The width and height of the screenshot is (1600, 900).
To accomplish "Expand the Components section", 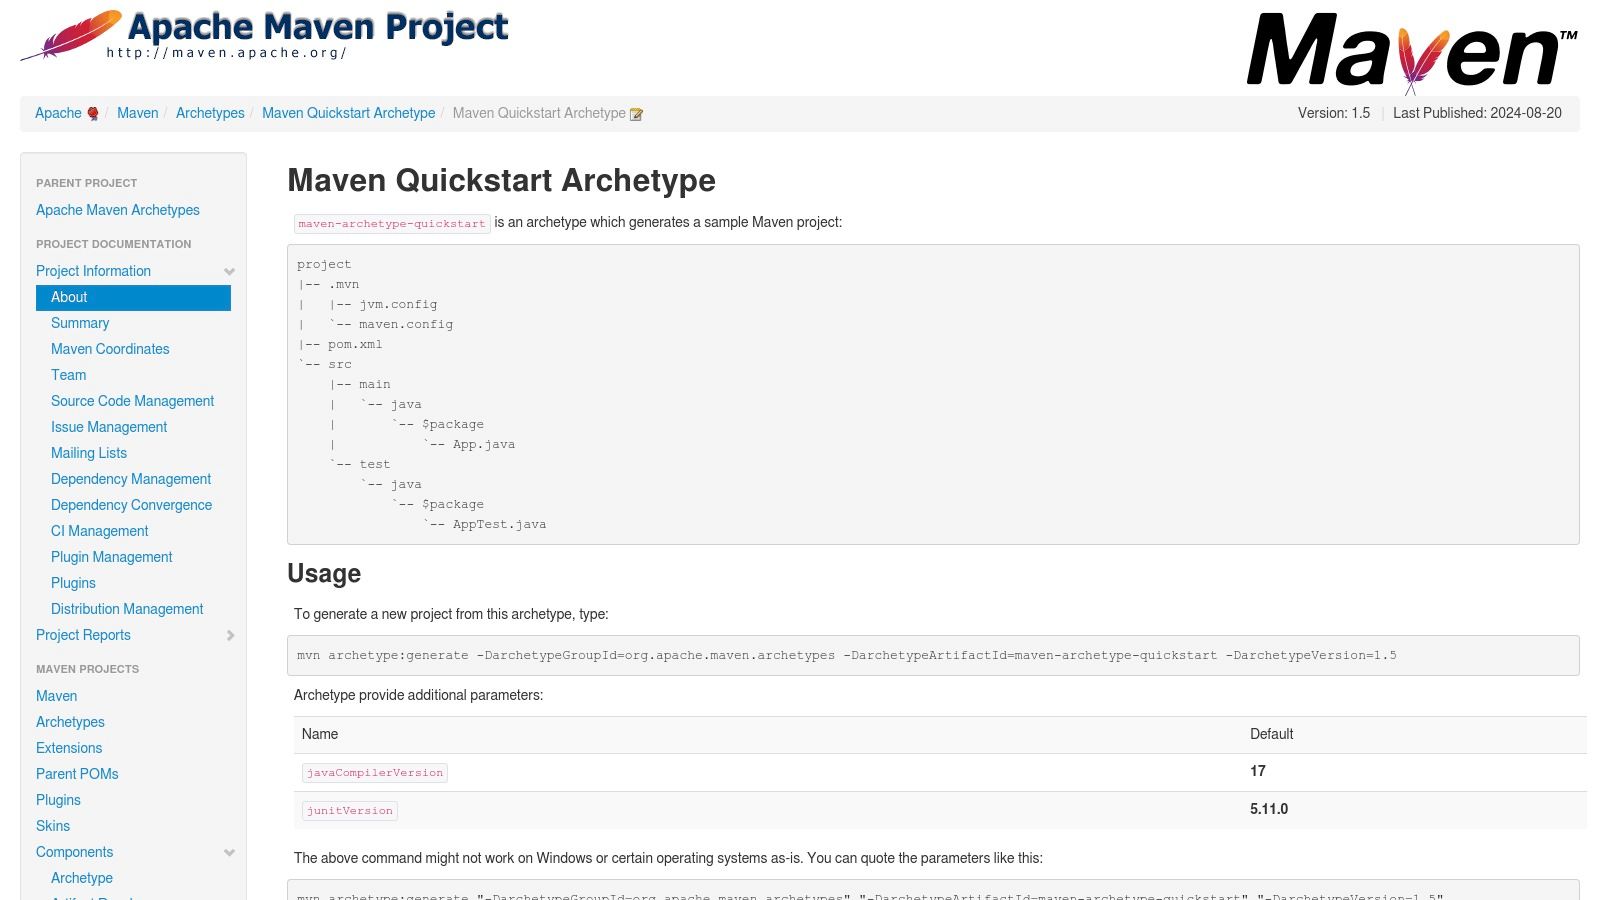I will click(229, 852).
